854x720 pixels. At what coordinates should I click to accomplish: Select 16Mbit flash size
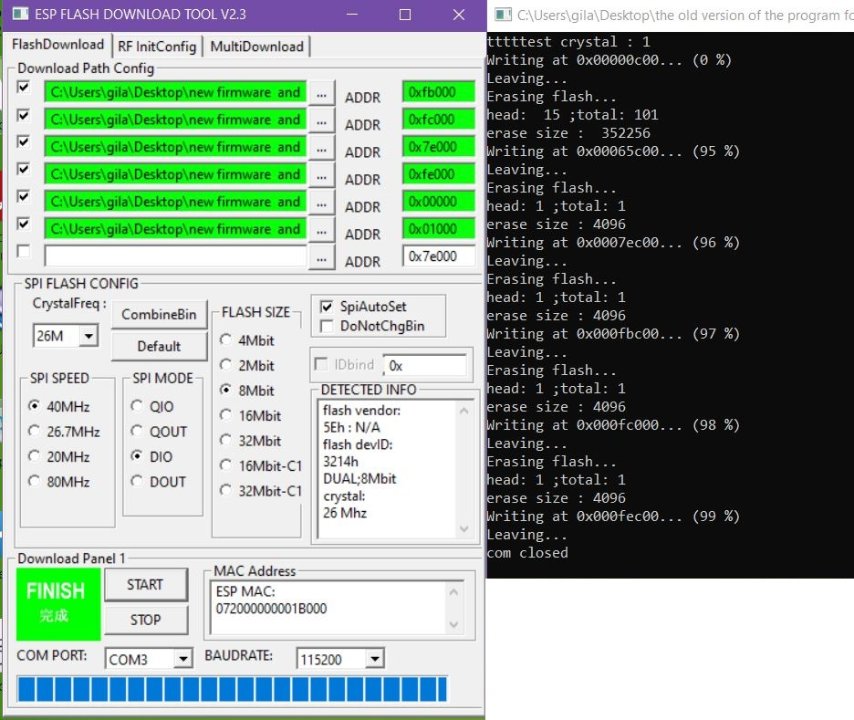click(x=250, y=416)
